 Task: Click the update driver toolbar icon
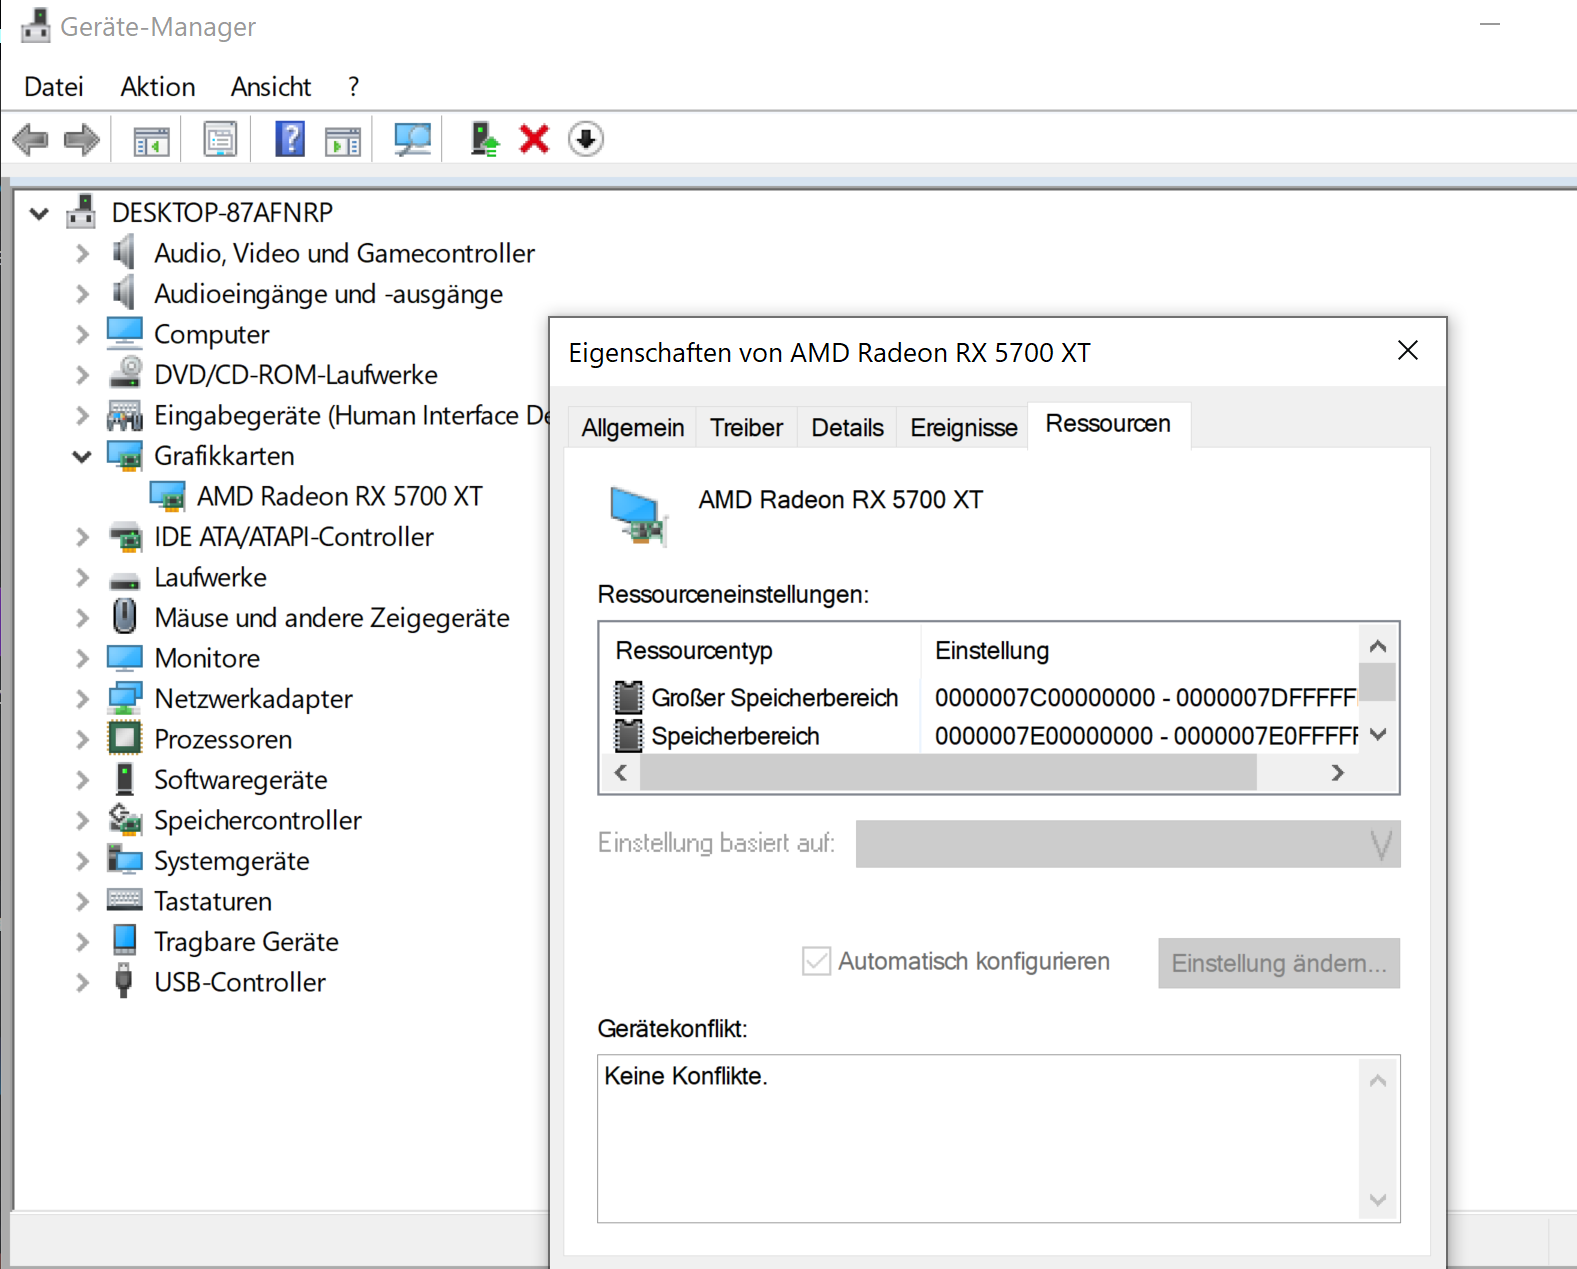click(485, 139)
